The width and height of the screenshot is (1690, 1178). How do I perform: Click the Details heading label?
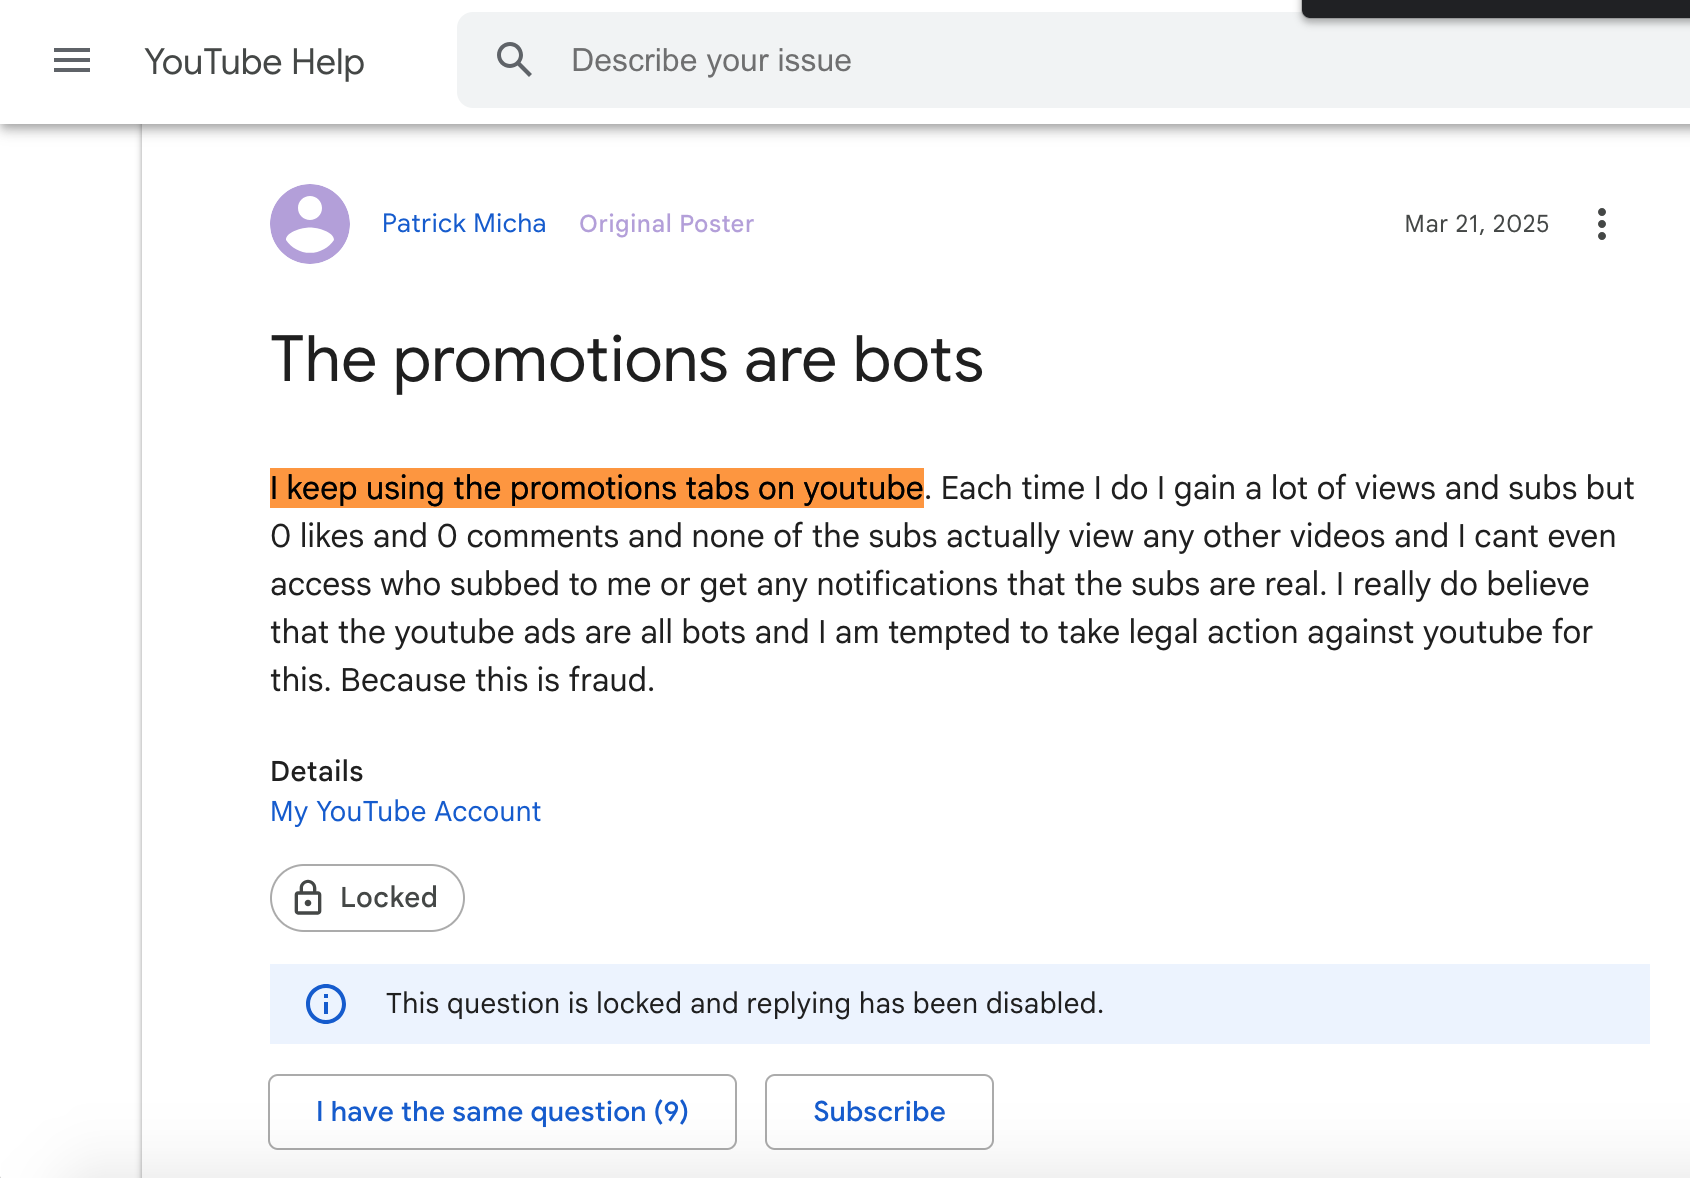pyautogui.click(x=317, y=771)
